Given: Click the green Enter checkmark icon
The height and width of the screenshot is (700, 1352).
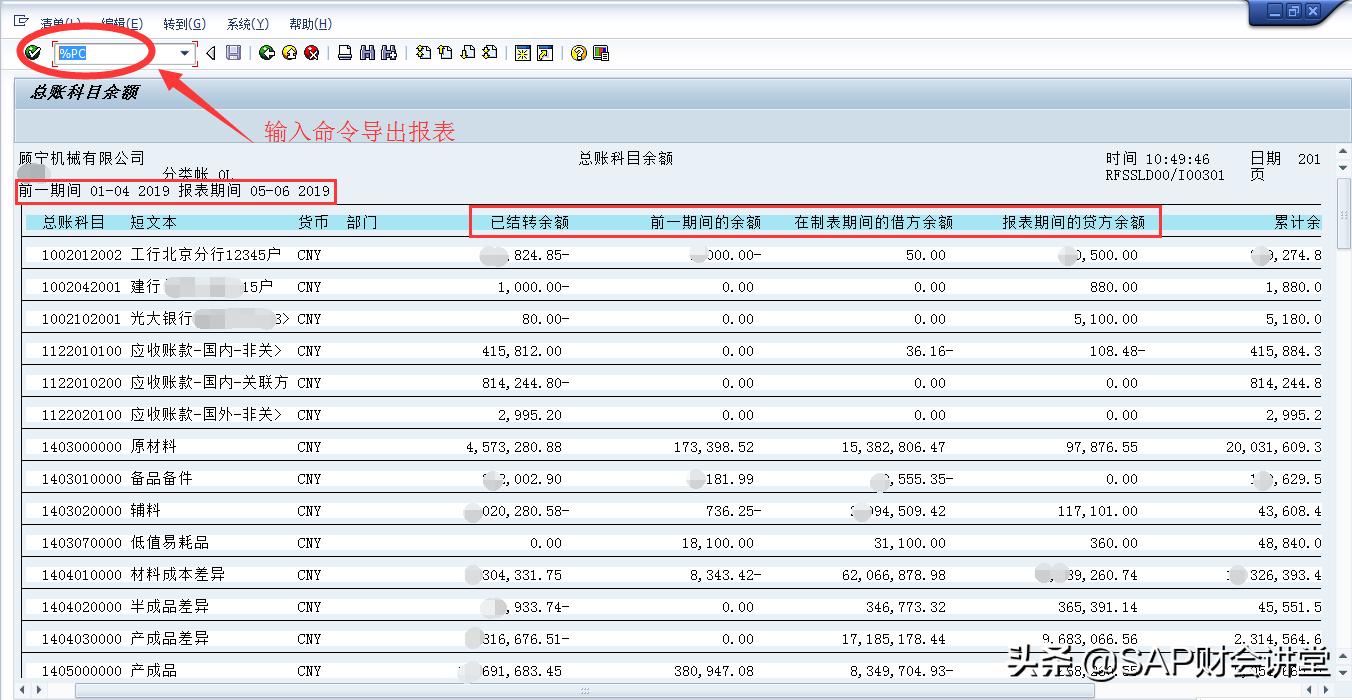Looking at the screenshot, I should tap(32, 53).
